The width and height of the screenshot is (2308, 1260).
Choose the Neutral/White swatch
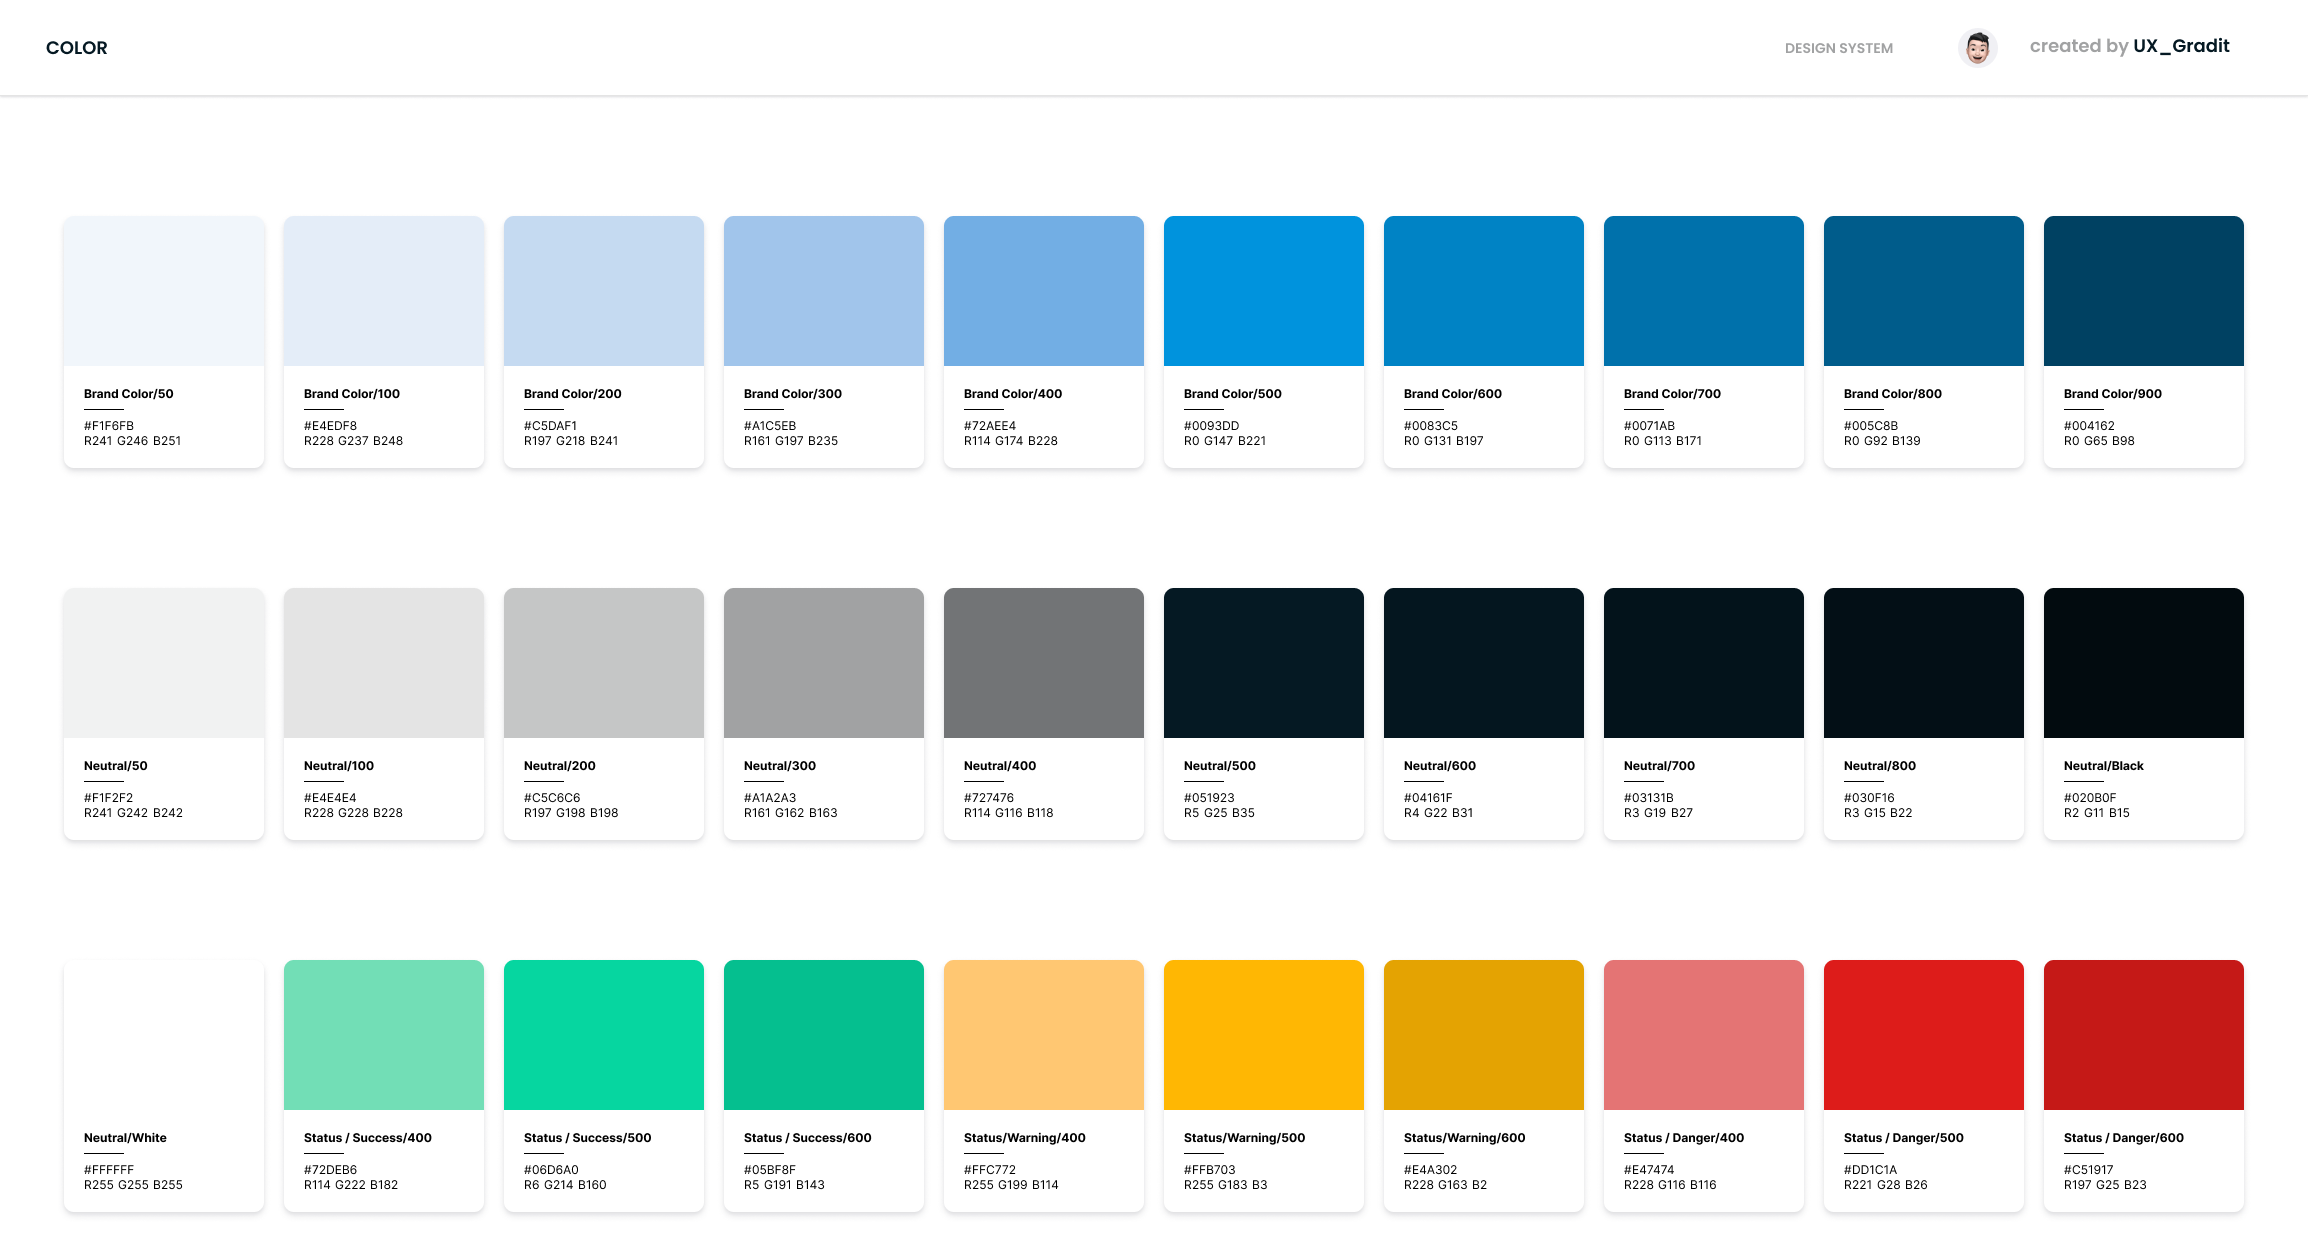164,1035
